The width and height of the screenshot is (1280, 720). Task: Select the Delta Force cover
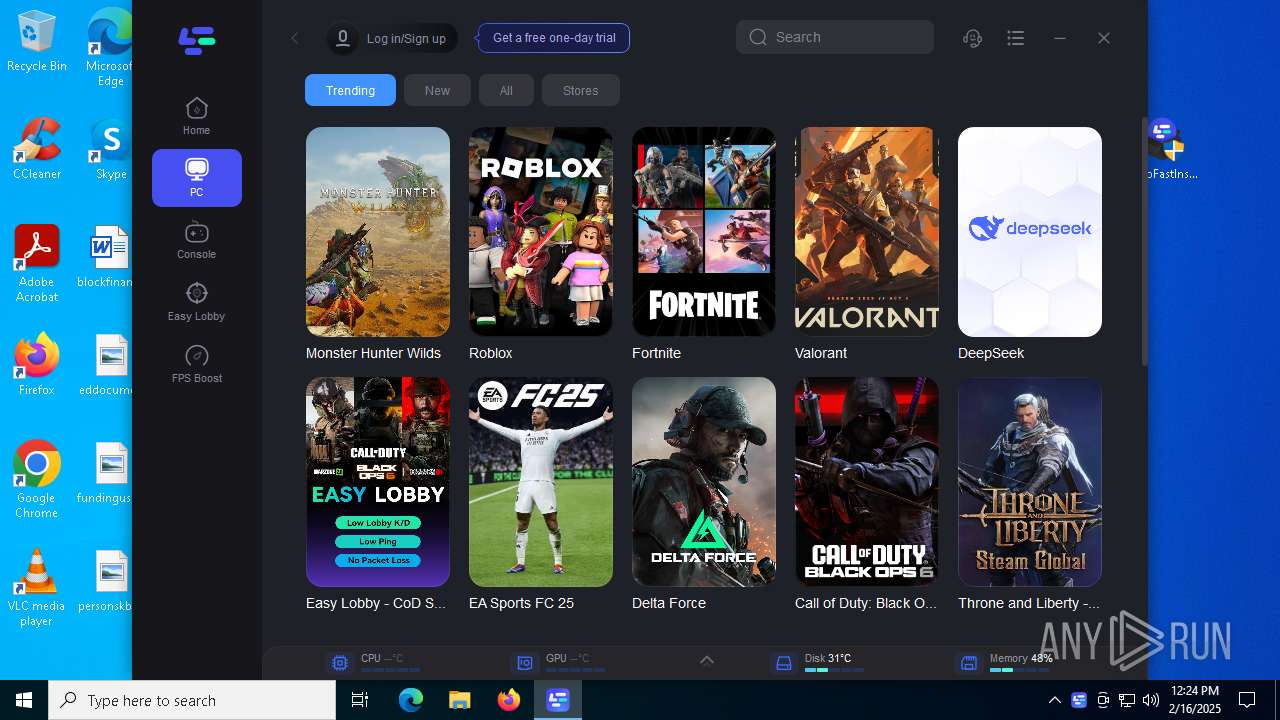click(x=704, y=482)
